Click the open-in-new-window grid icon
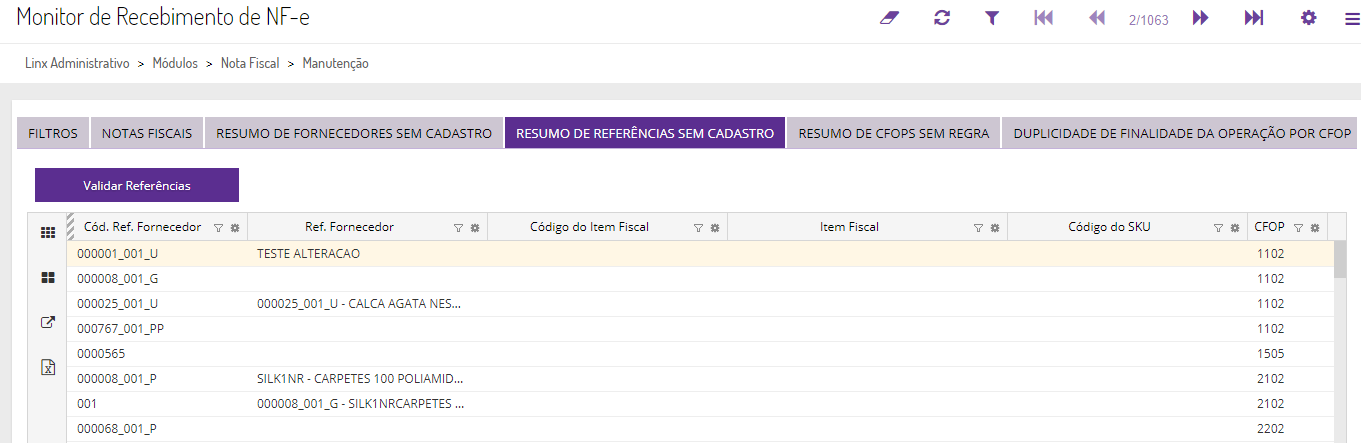The width and height of the screenshot is (1361, 443). tap(47, 323)
